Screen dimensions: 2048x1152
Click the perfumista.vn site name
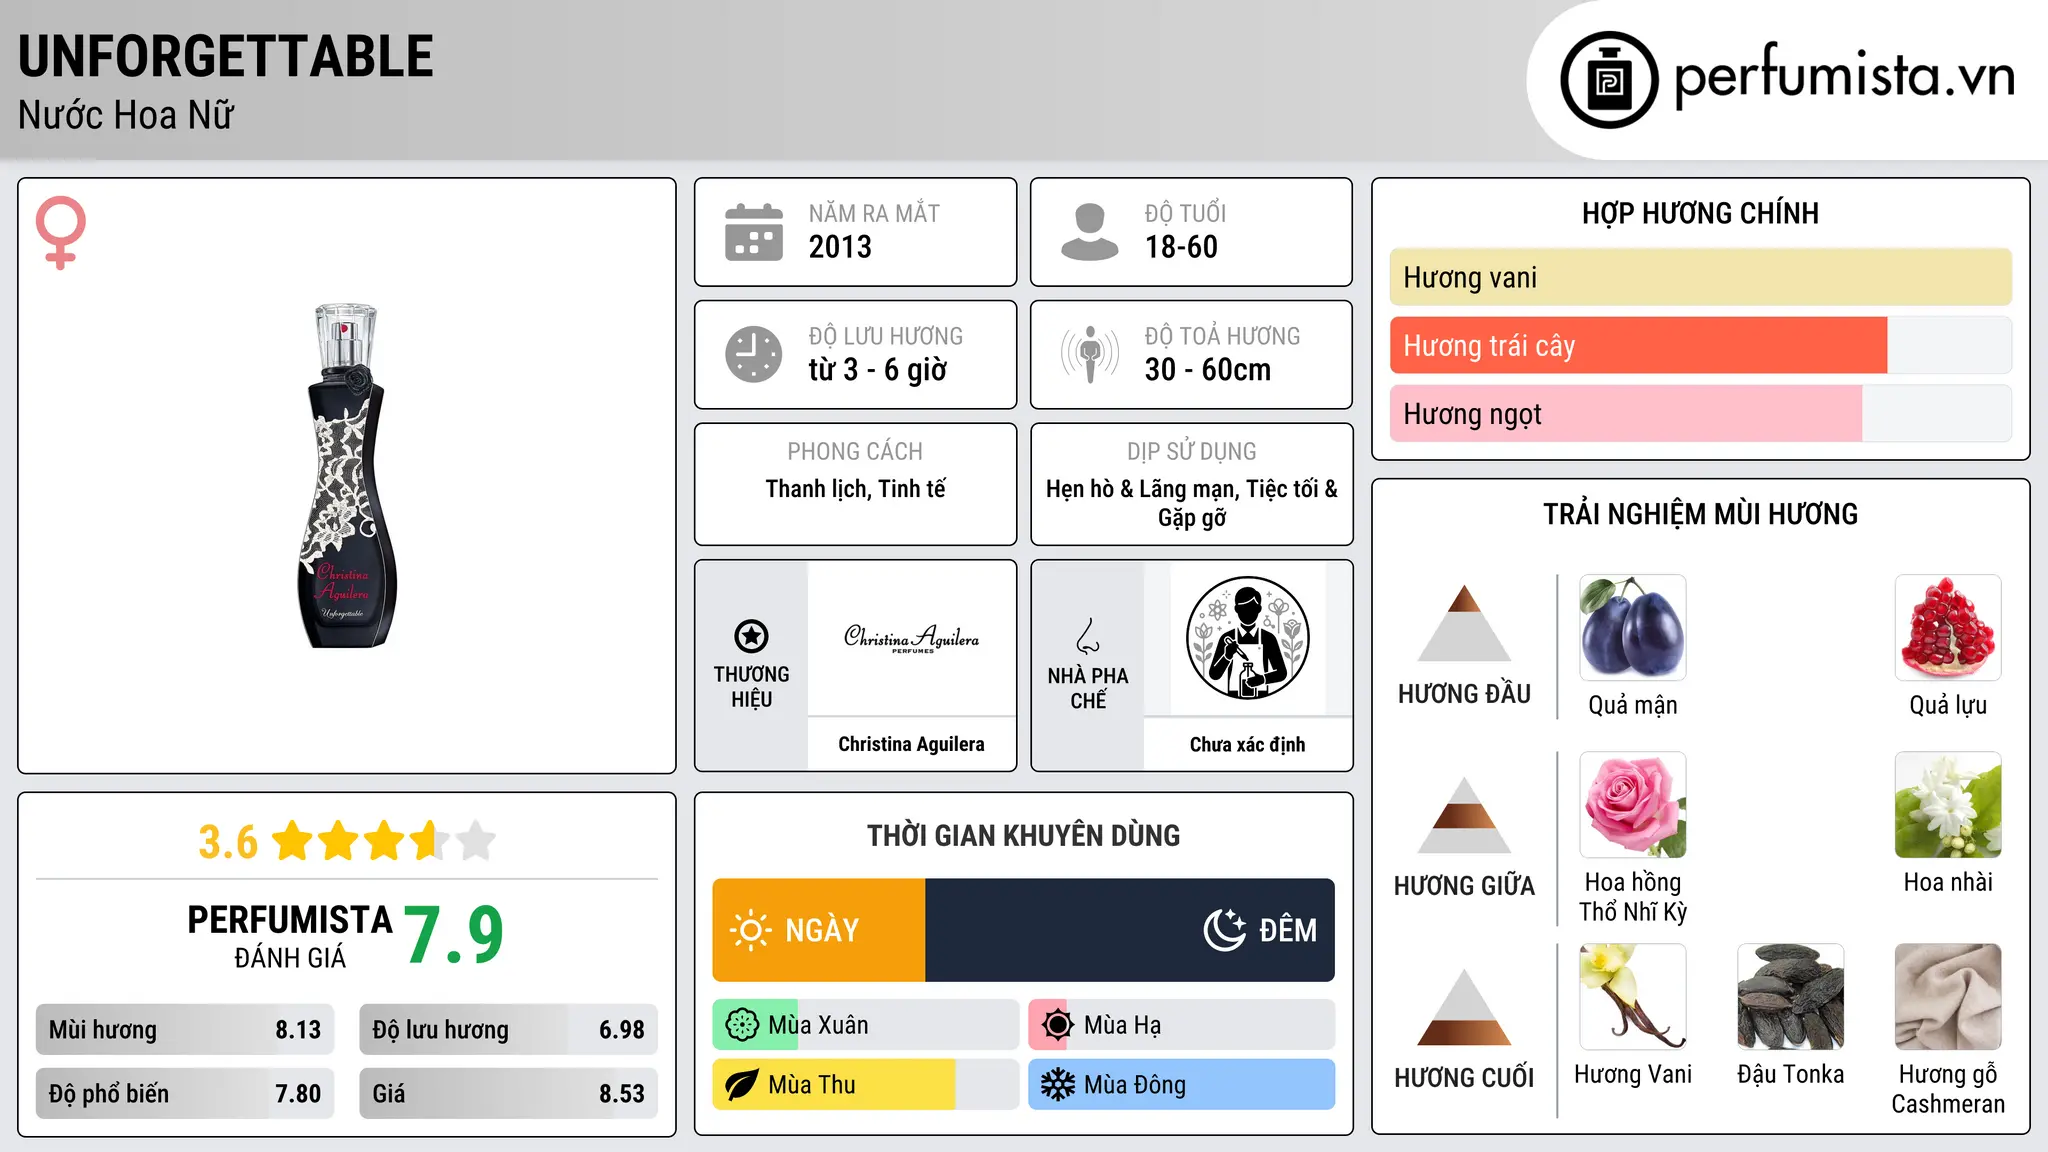tap(1845, 76)
